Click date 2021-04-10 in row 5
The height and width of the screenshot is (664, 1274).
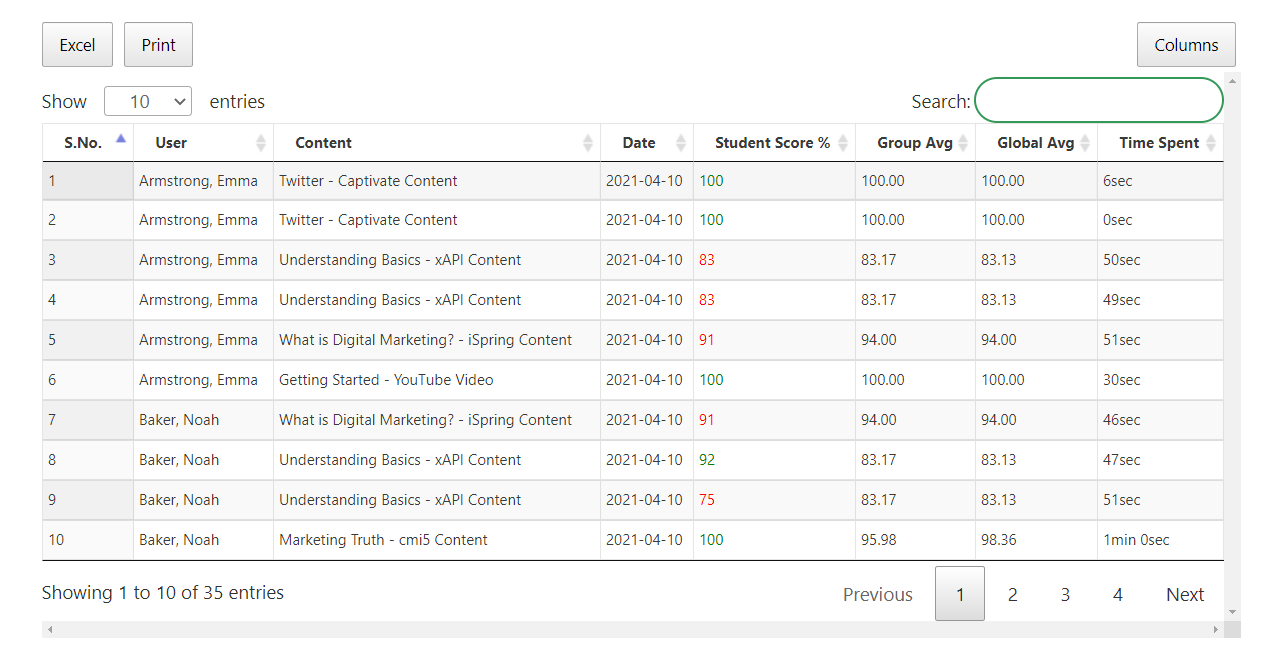click(644, 340)
